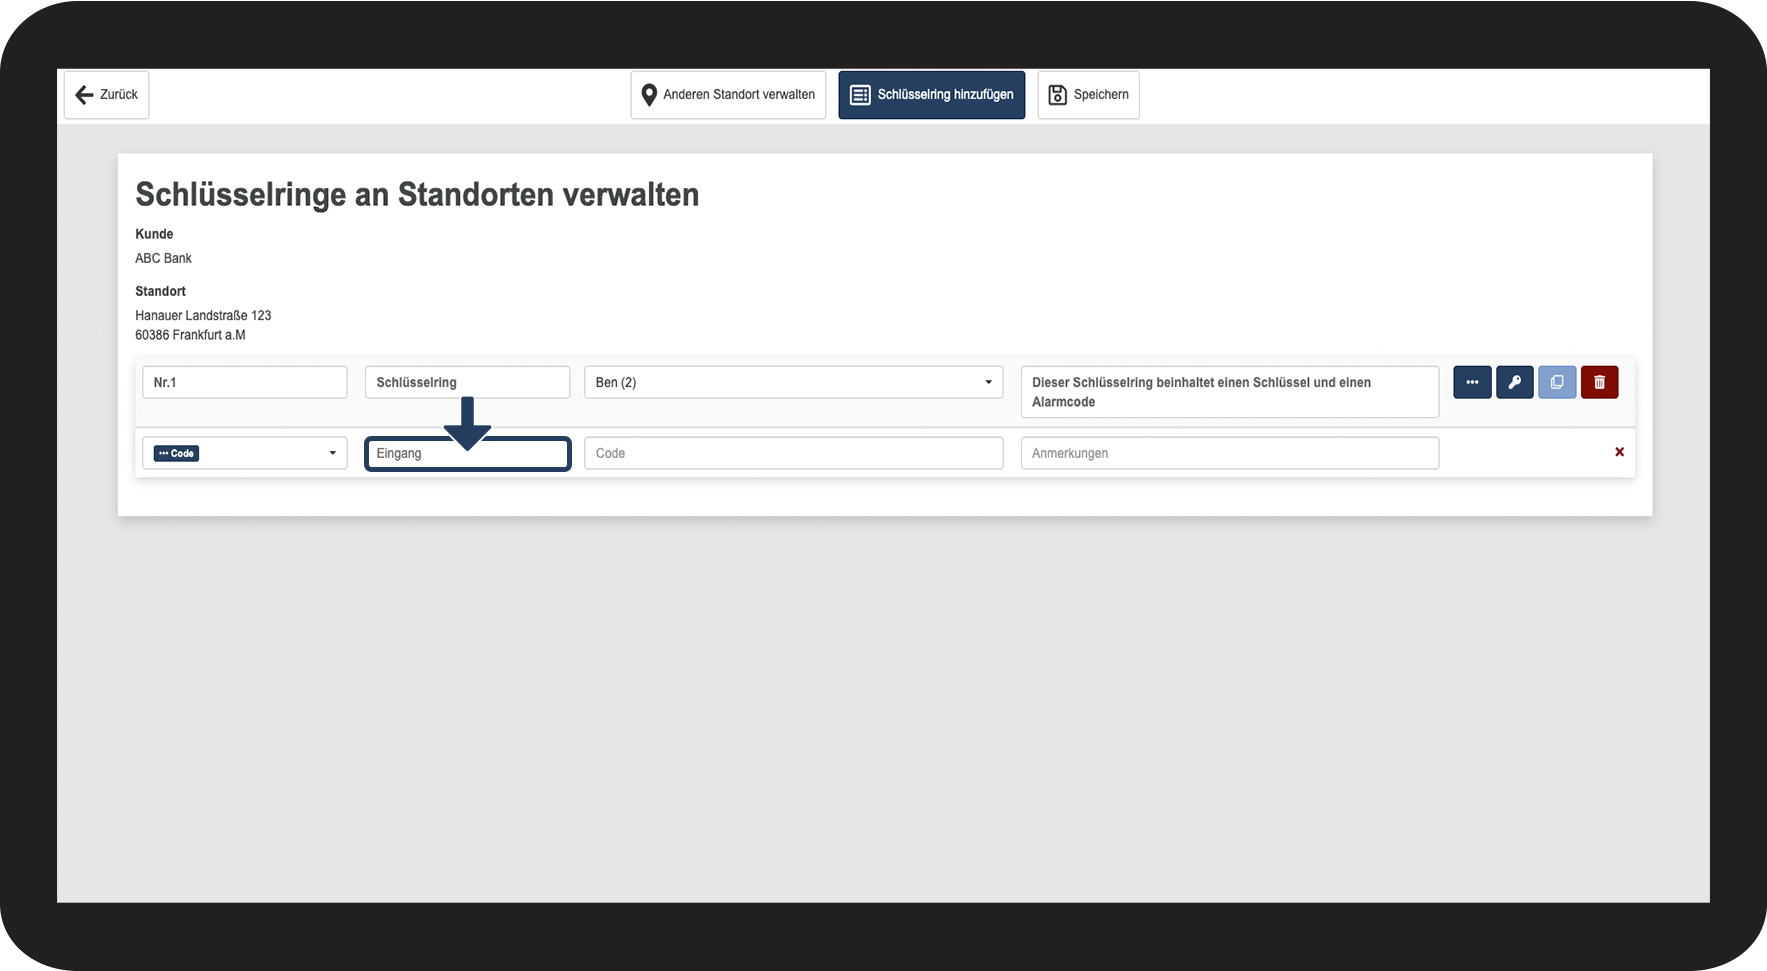Click the list icon in Schlüsselring hinzufügen
Screen dimensions: 1767x971
pos(860,95)
